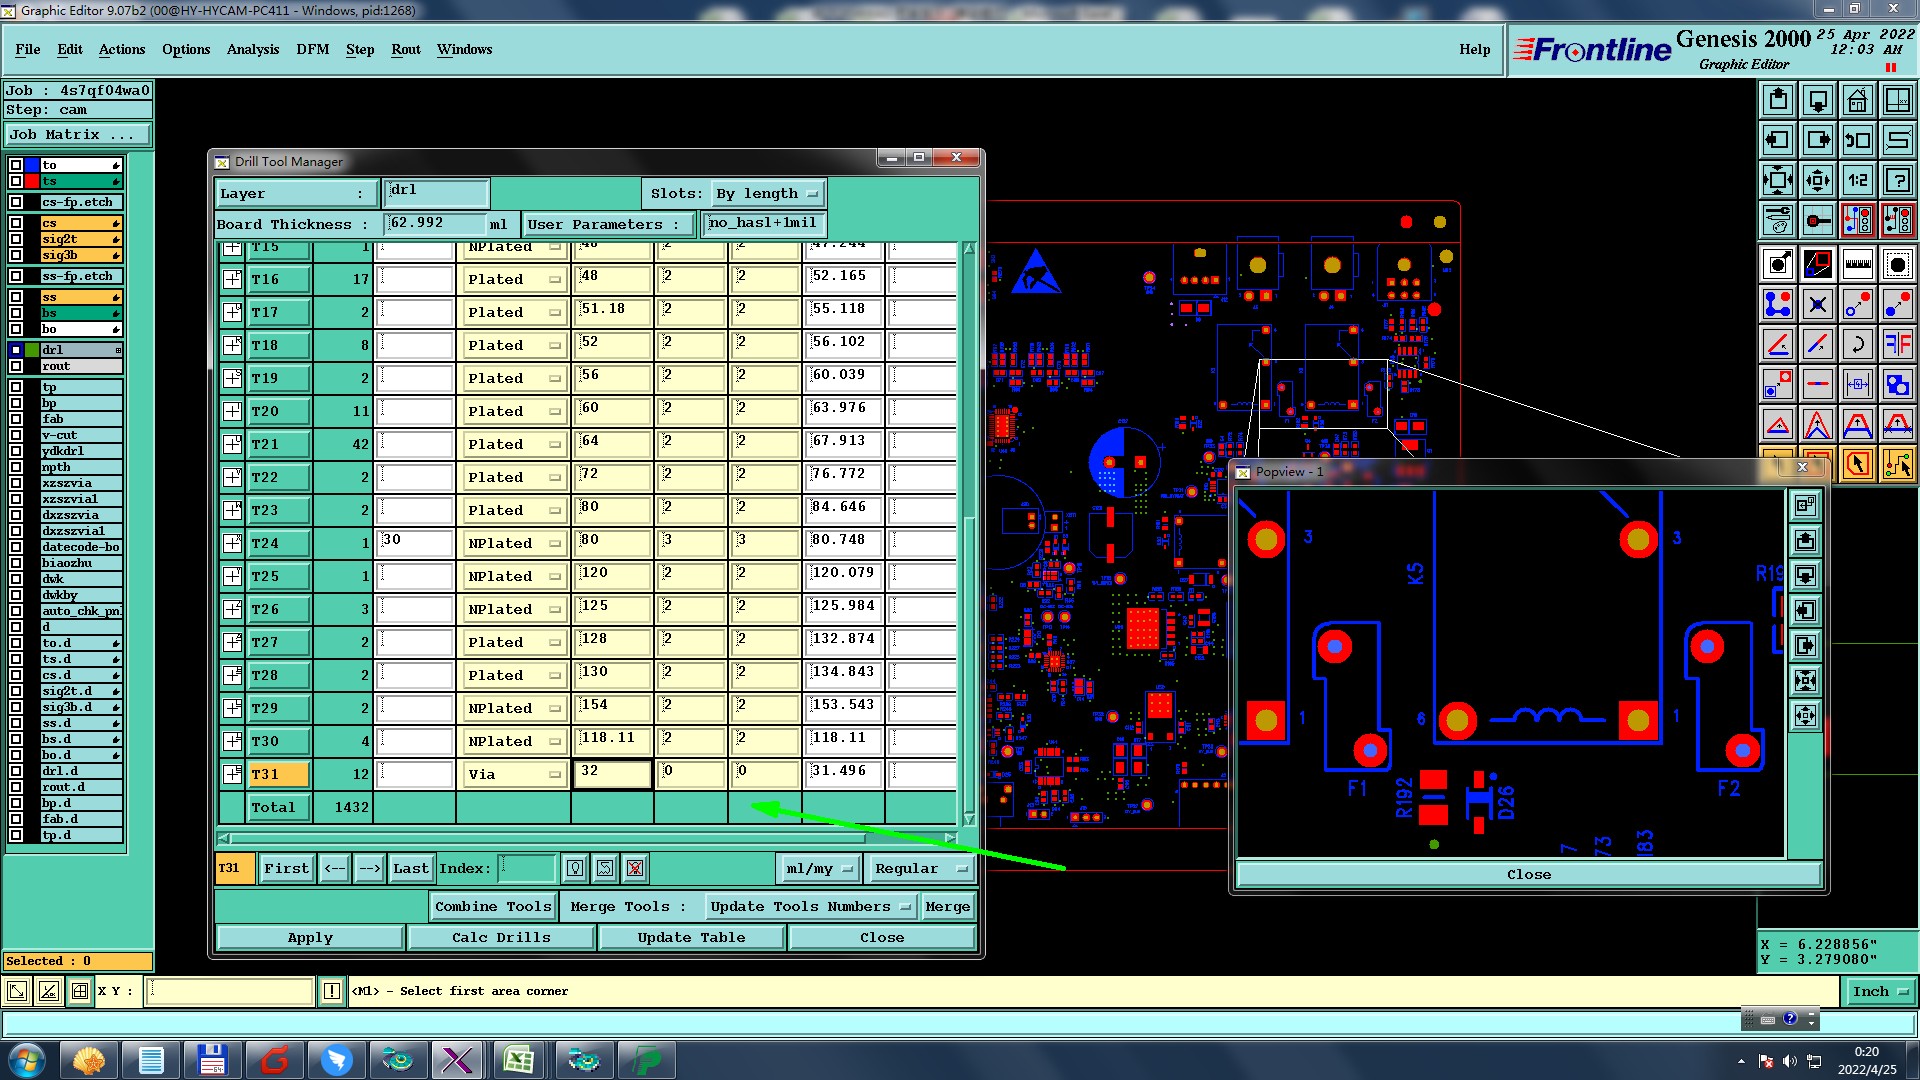The image size is (1920, 1080).
Task: Click the blue color swatch of layer to
Action: (32, 165)
